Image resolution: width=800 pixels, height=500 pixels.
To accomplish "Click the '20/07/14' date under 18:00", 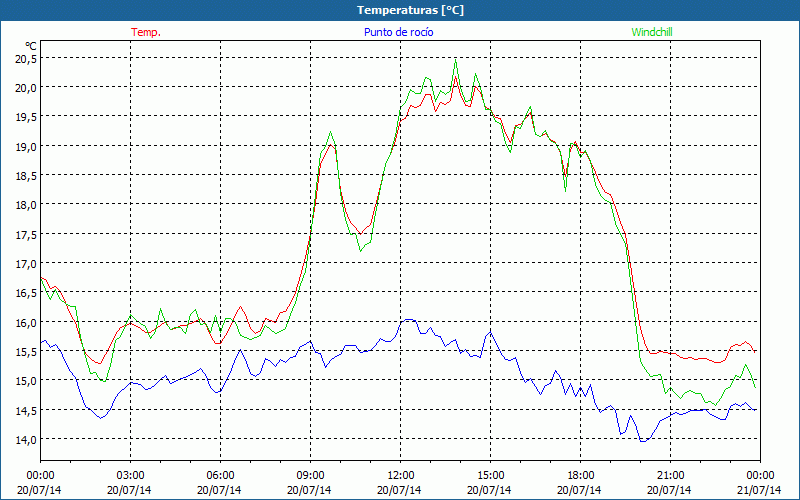I will point(579,490).
